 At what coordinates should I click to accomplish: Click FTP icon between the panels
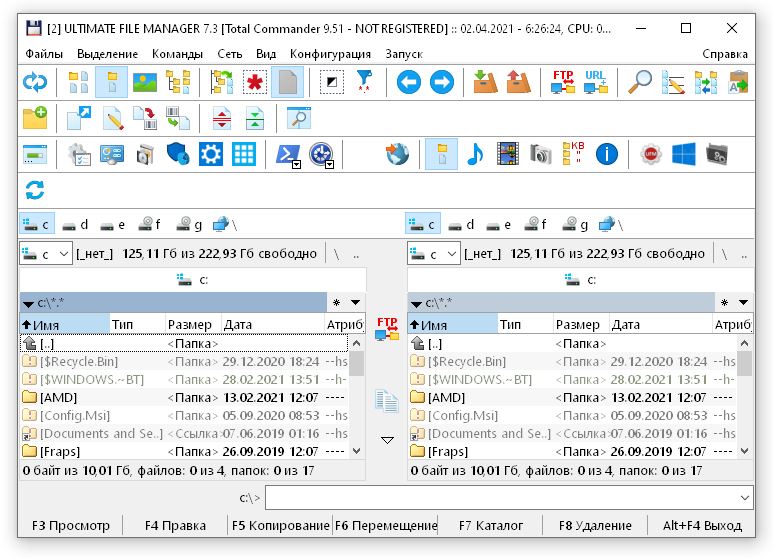click(x=387, y=329)
